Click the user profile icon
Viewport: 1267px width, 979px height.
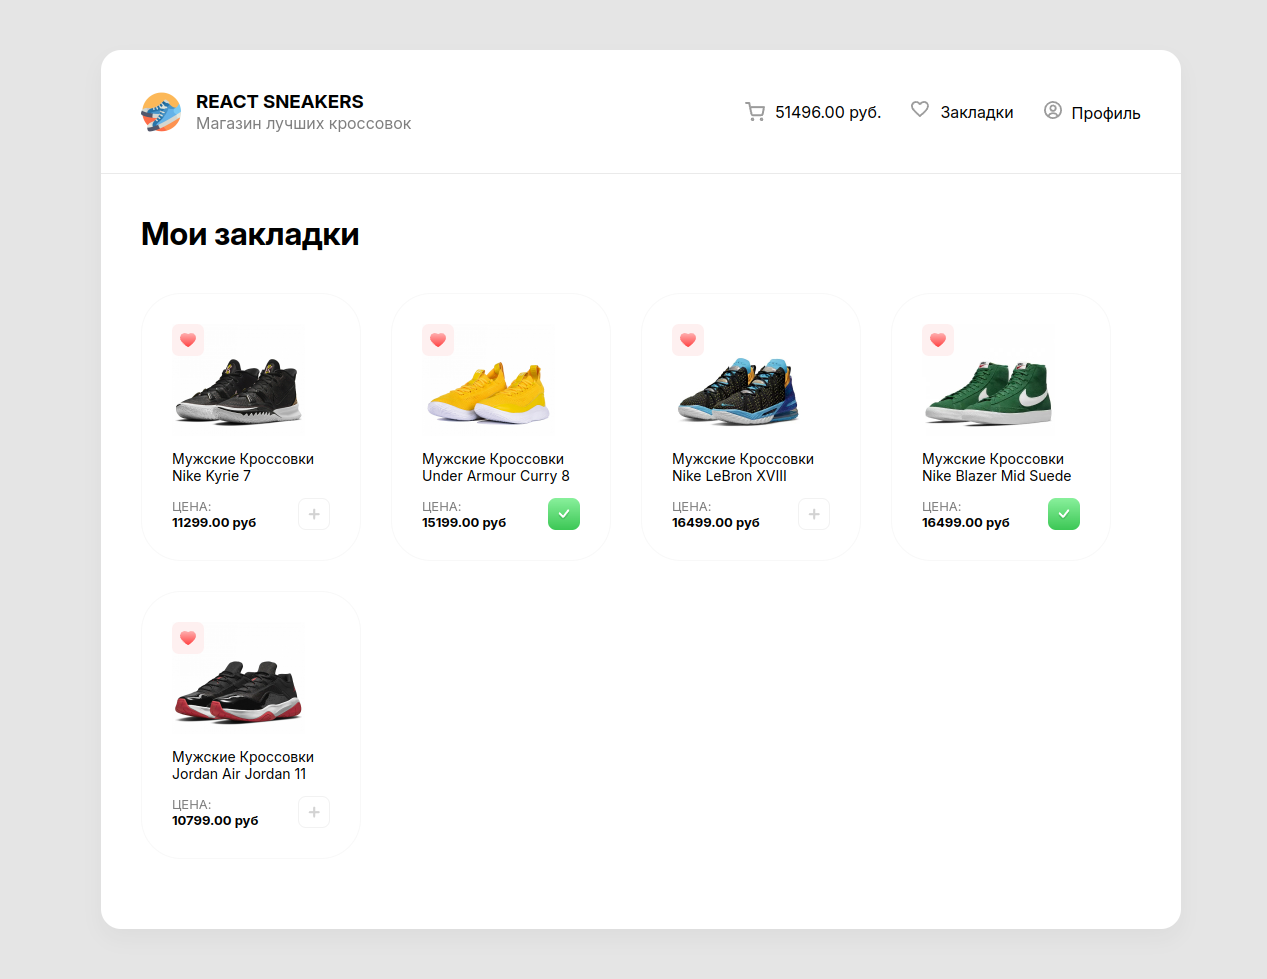click(x=1052, y=111)
